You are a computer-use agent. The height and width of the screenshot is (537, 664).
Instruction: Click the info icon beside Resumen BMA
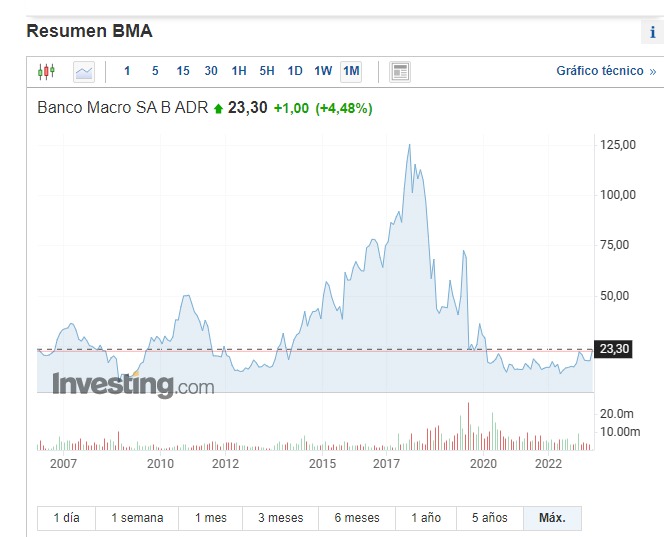(x=653, y=32)
